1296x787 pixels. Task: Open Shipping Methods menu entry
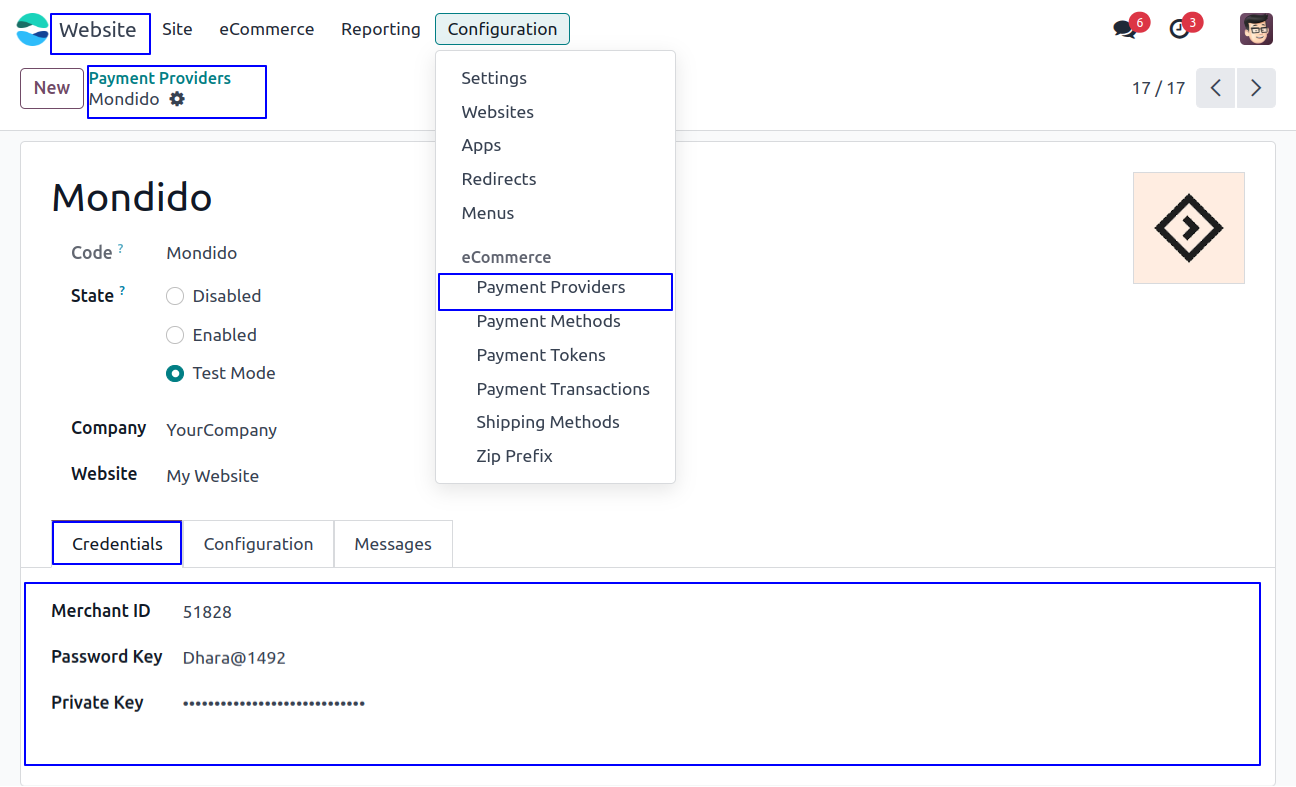tap(548, 422)
